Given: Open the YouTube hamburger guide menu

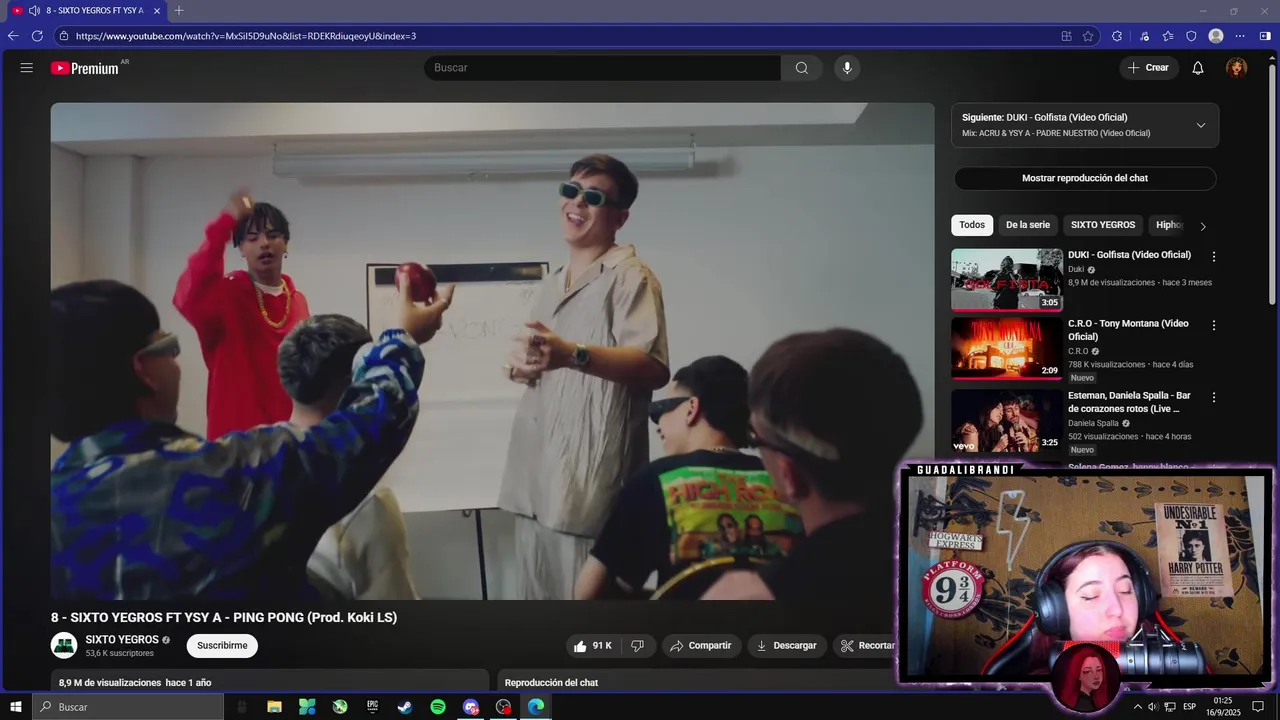Looking at the screenshot, I should pyautogui.click(x=27, y=68).
